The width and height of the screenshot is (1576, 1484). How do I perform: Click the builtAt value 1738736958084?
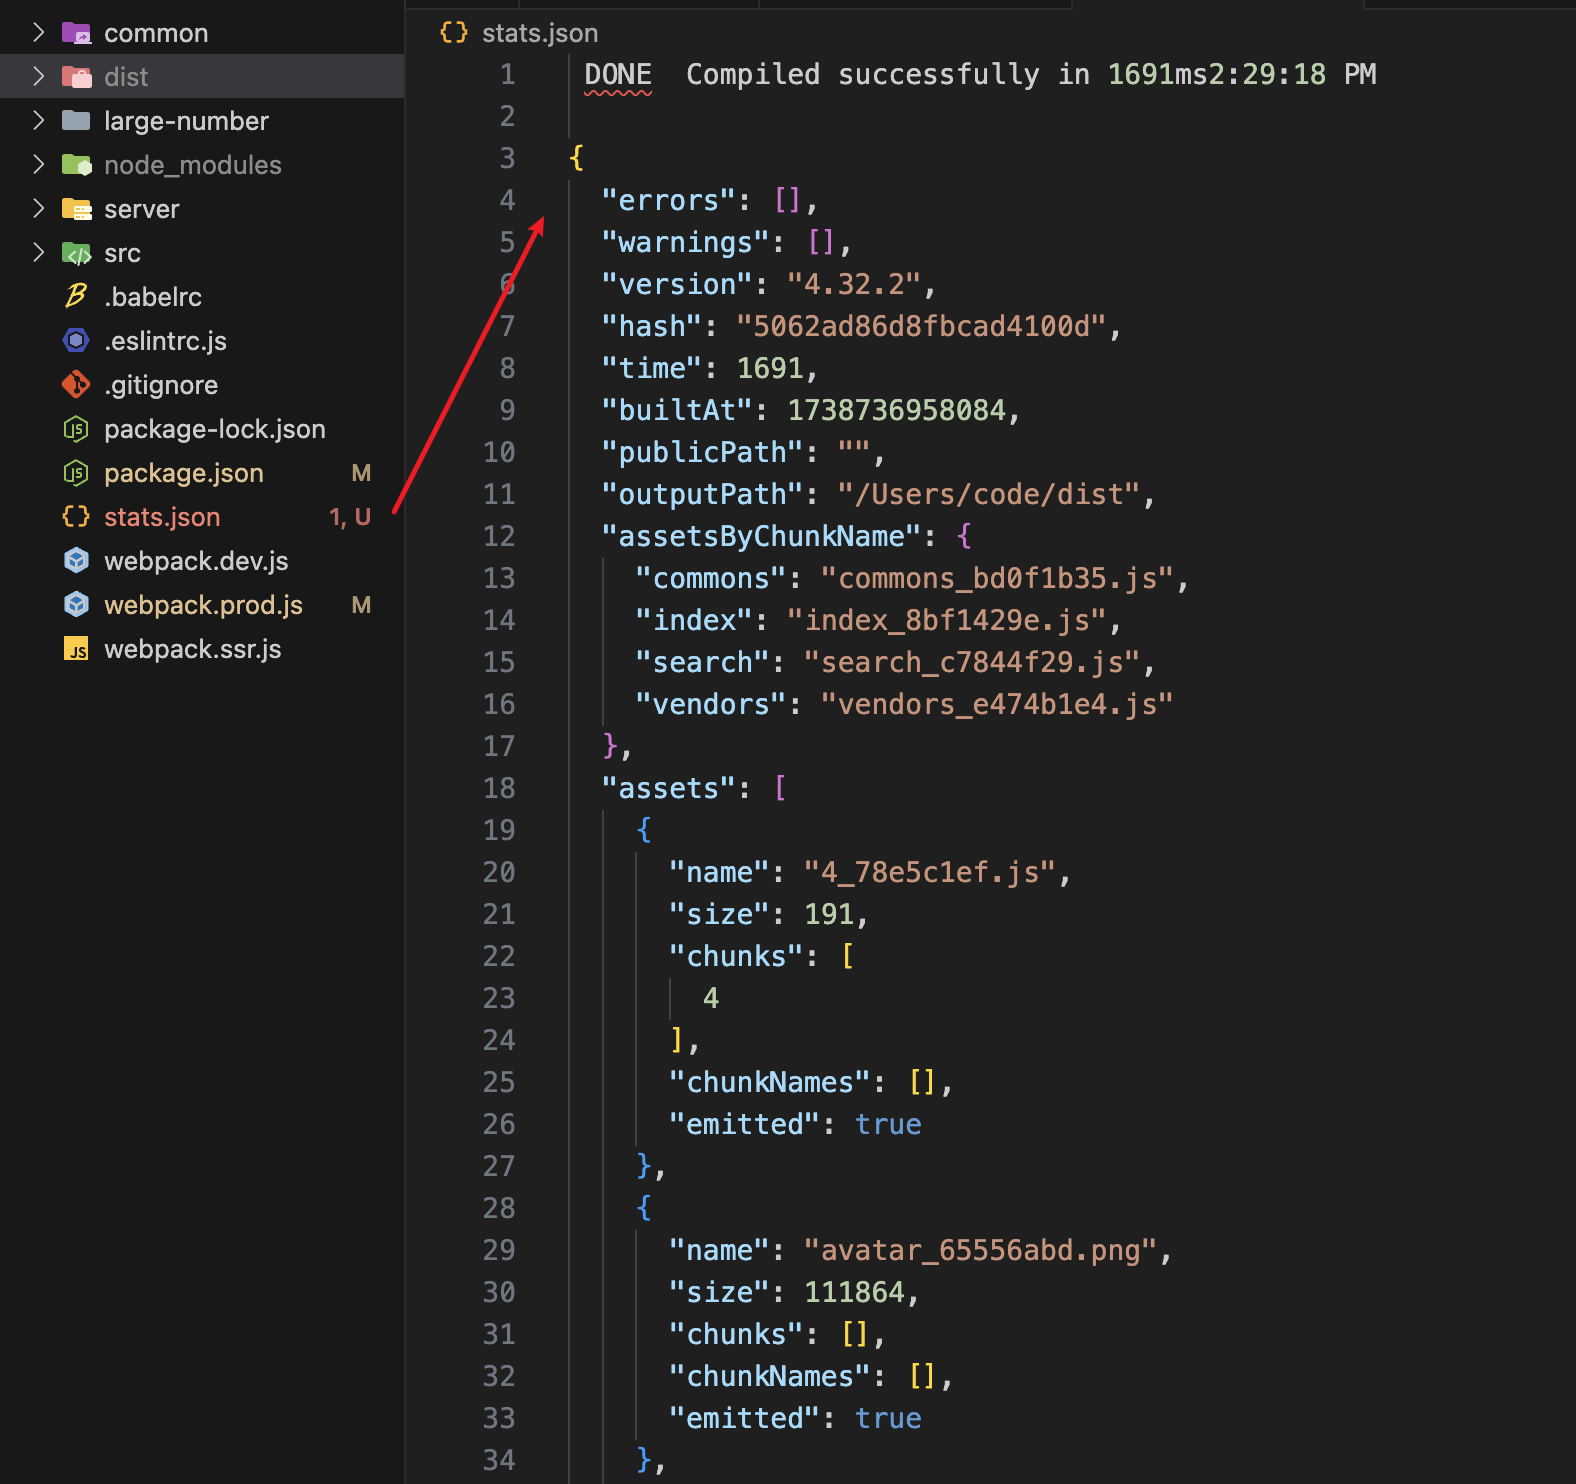[896, 410]
